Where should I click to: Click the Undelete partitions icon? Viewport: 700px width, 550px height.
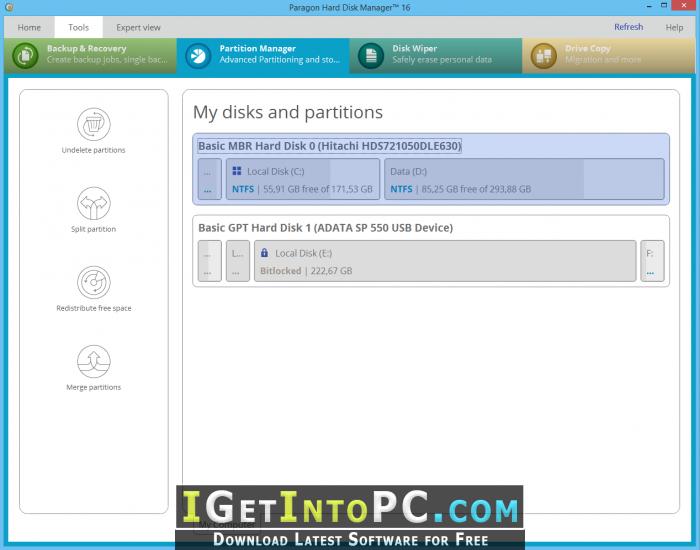coord(93,124)
